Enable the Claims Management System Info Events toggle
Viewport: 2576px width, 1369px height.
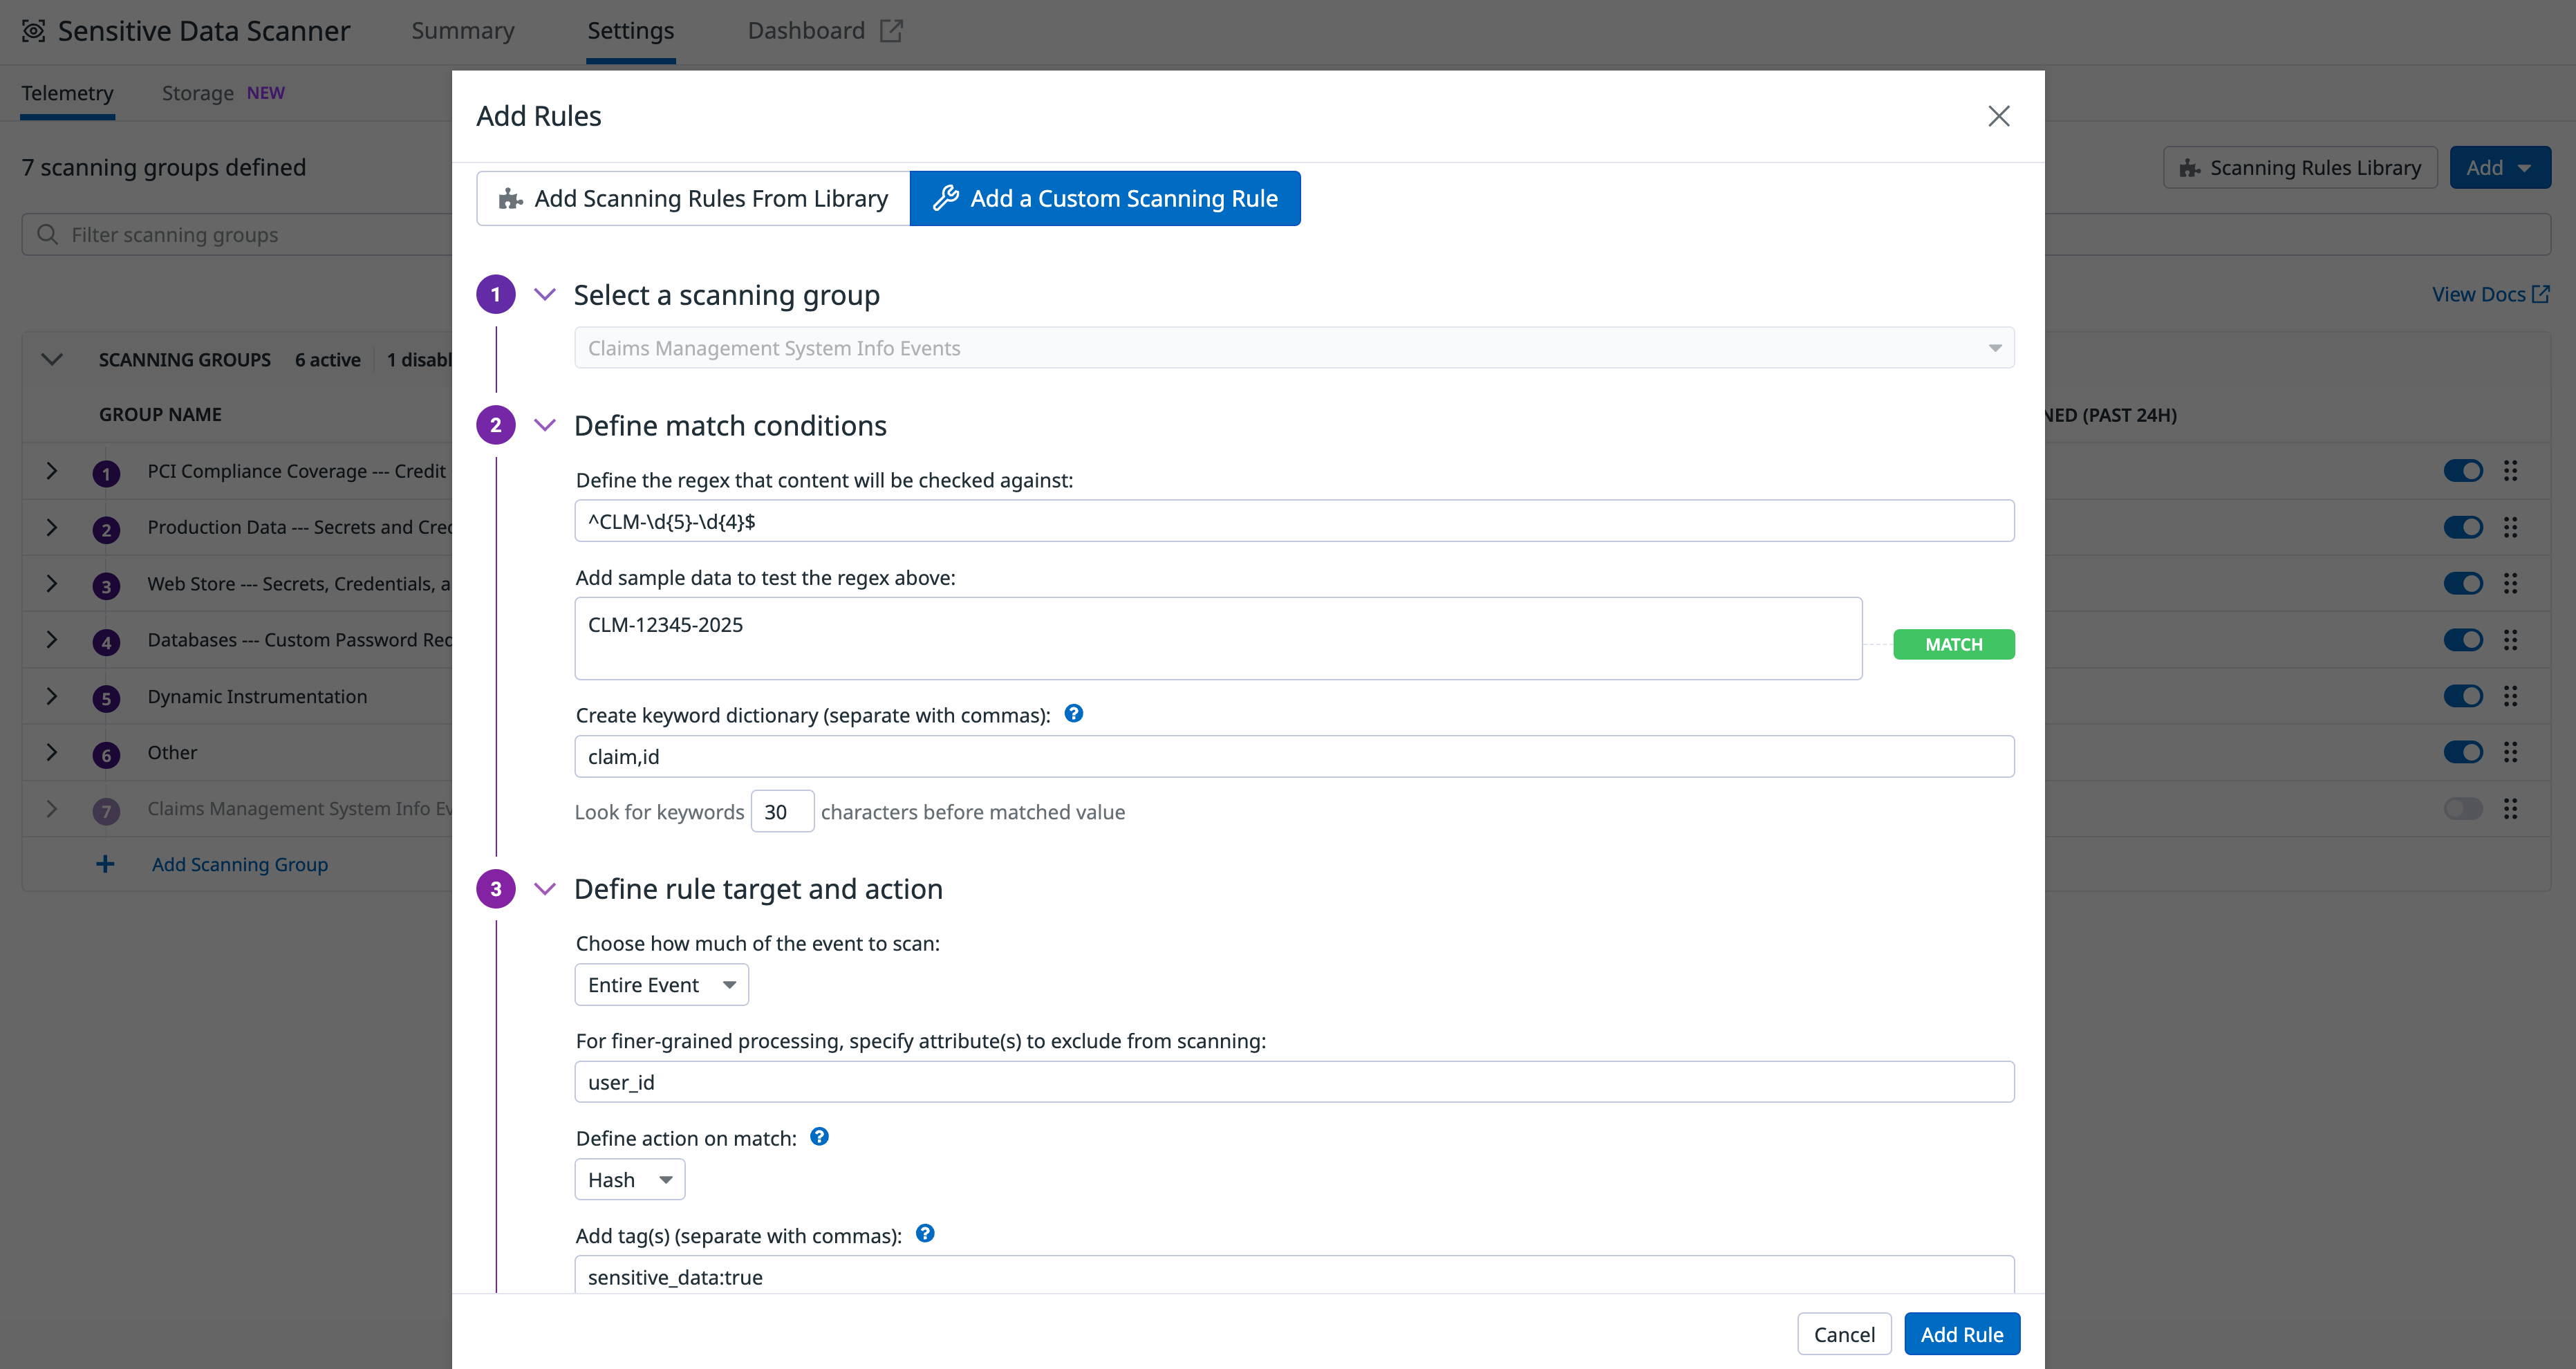pyautogui.click(x=2464, y=808)
